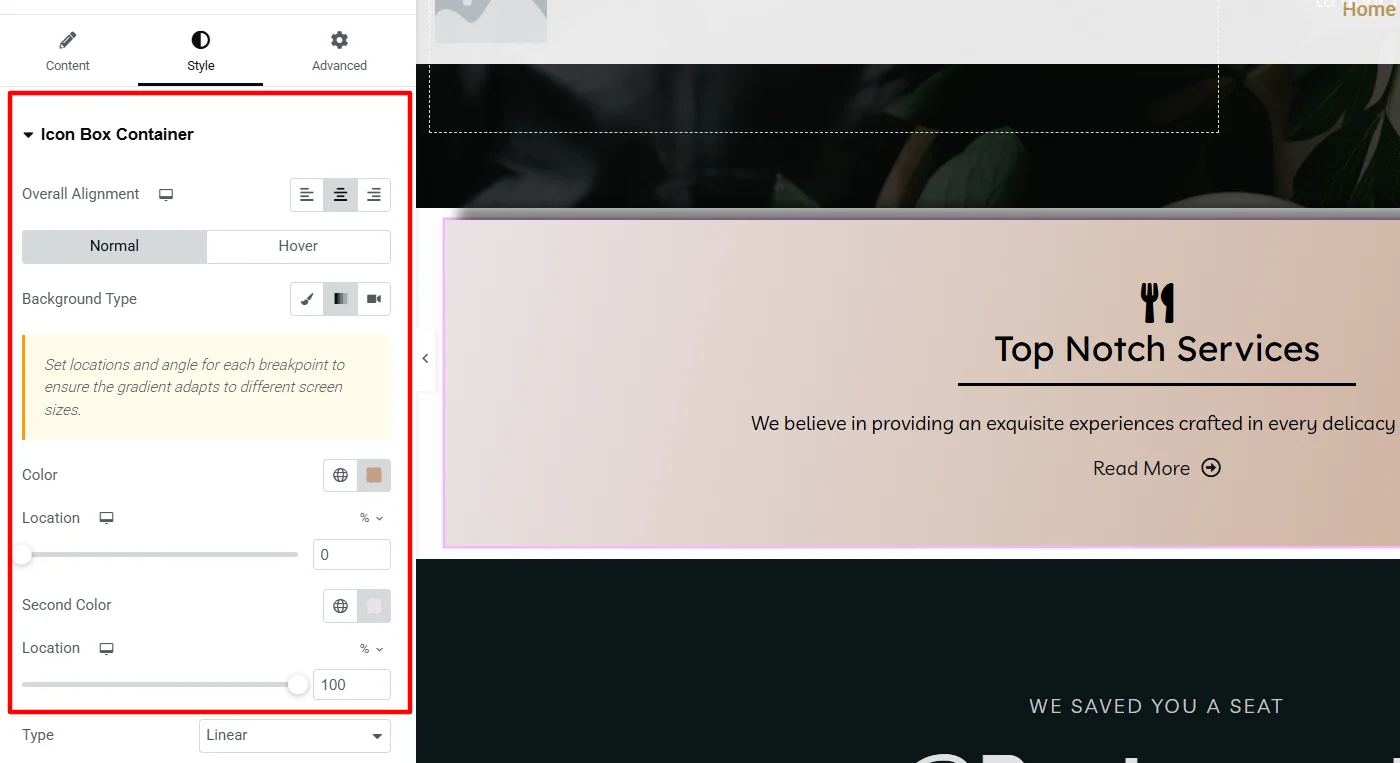Focus the Location field showing 100
This screenshot has width=1400, height=763.
pos(352,685)
